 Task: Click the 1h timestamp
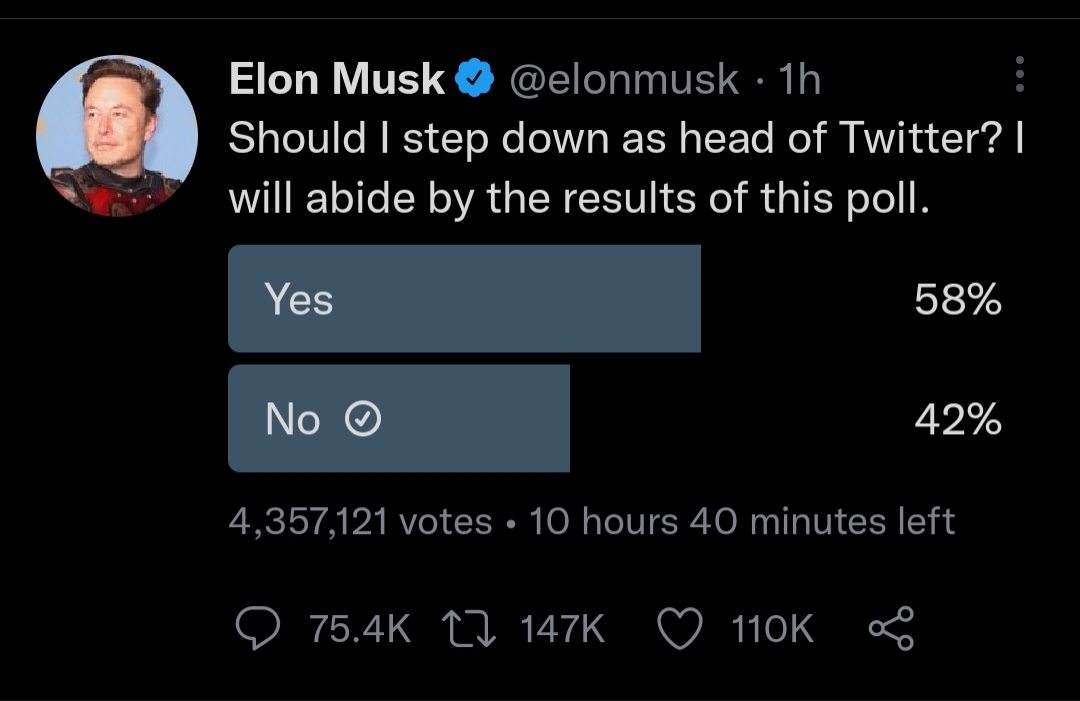(x=797, y=79)
